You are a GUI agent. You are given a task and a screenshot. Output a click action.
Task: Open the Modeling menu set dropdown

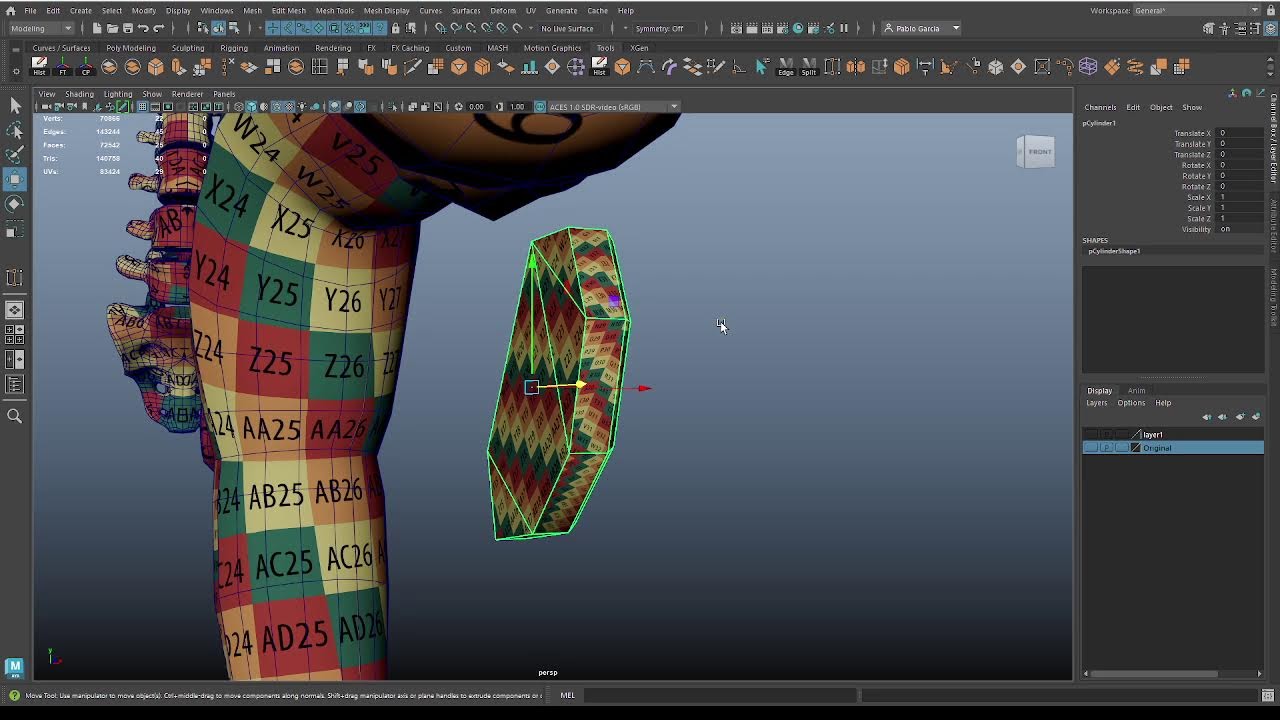40,28
